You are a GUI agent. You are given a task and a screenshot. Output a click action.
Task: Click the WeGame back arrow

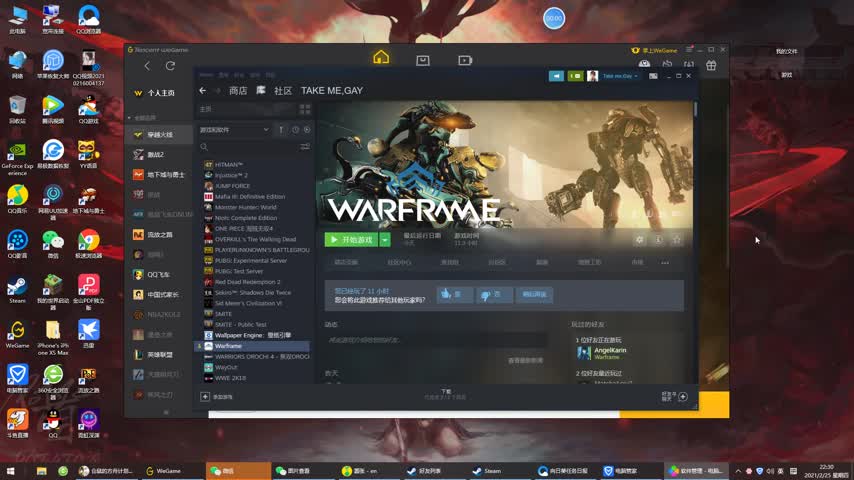(147, 66)
